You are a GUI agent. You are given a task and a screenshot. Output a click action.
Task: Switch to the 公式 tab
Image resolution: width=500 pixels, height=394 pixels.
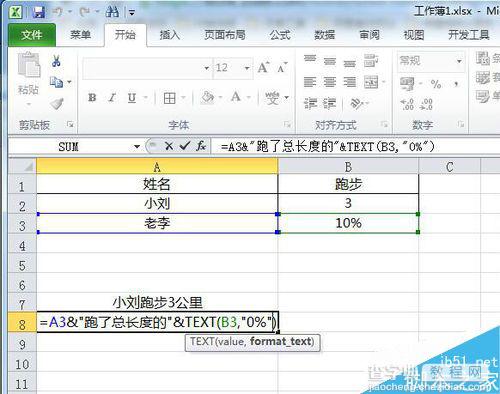(280, 34)
